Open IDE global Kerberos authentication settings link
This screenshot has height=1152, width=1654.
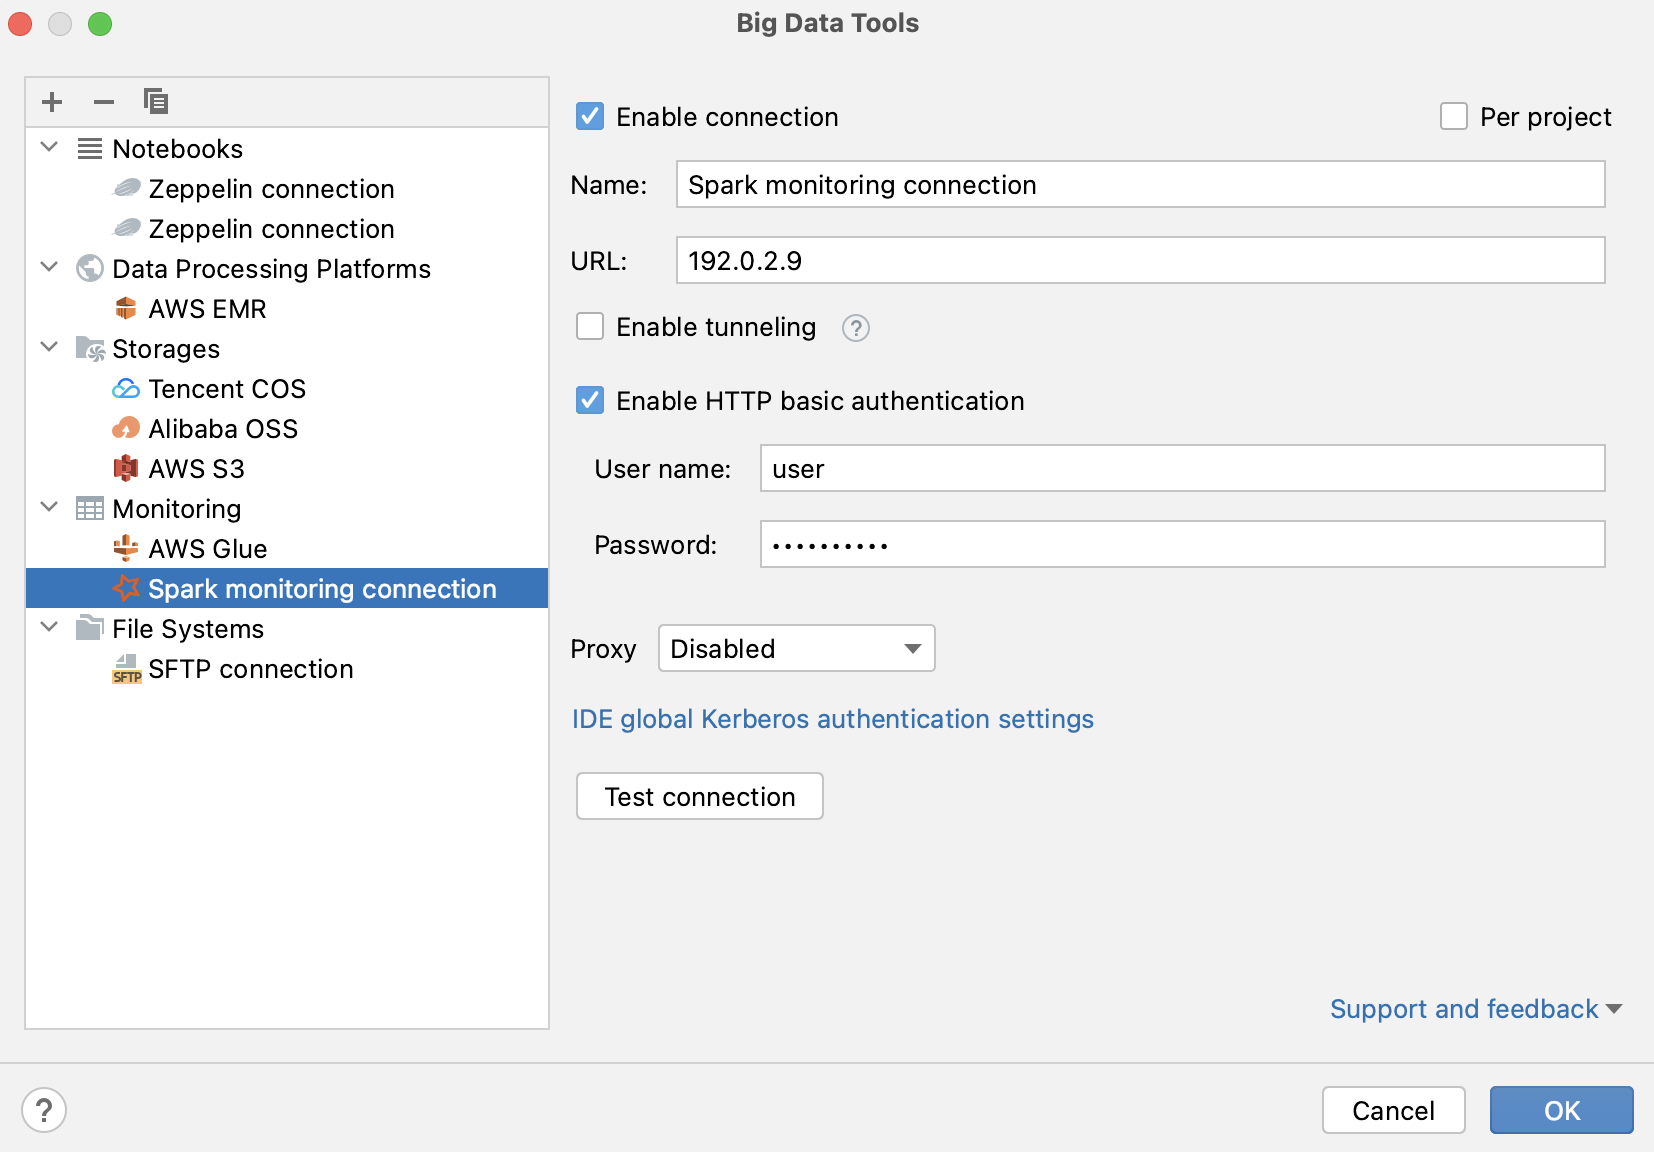coord(832,719)
